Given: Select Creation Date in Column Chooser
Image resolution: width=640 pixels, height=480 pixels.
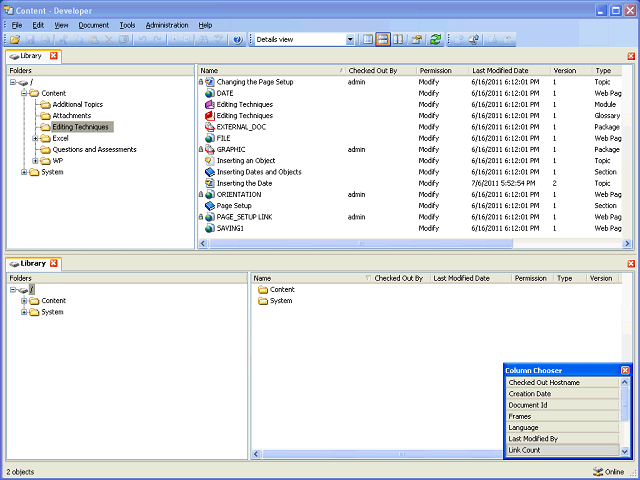Looking at the screenshot, I should click(x=563, y=394).
